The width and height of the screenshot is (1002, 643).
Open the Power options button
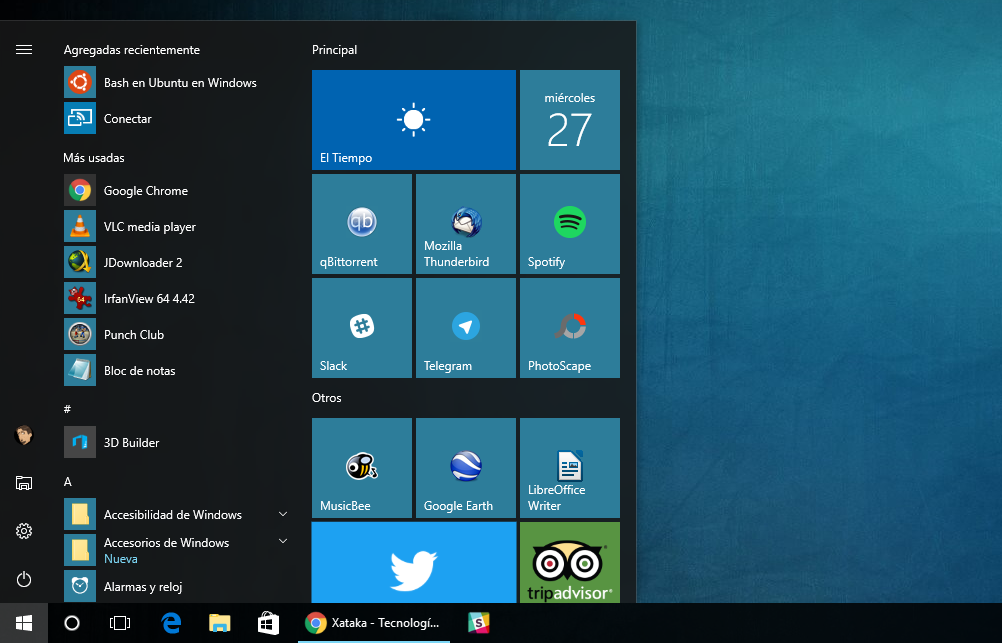point(24,579)
